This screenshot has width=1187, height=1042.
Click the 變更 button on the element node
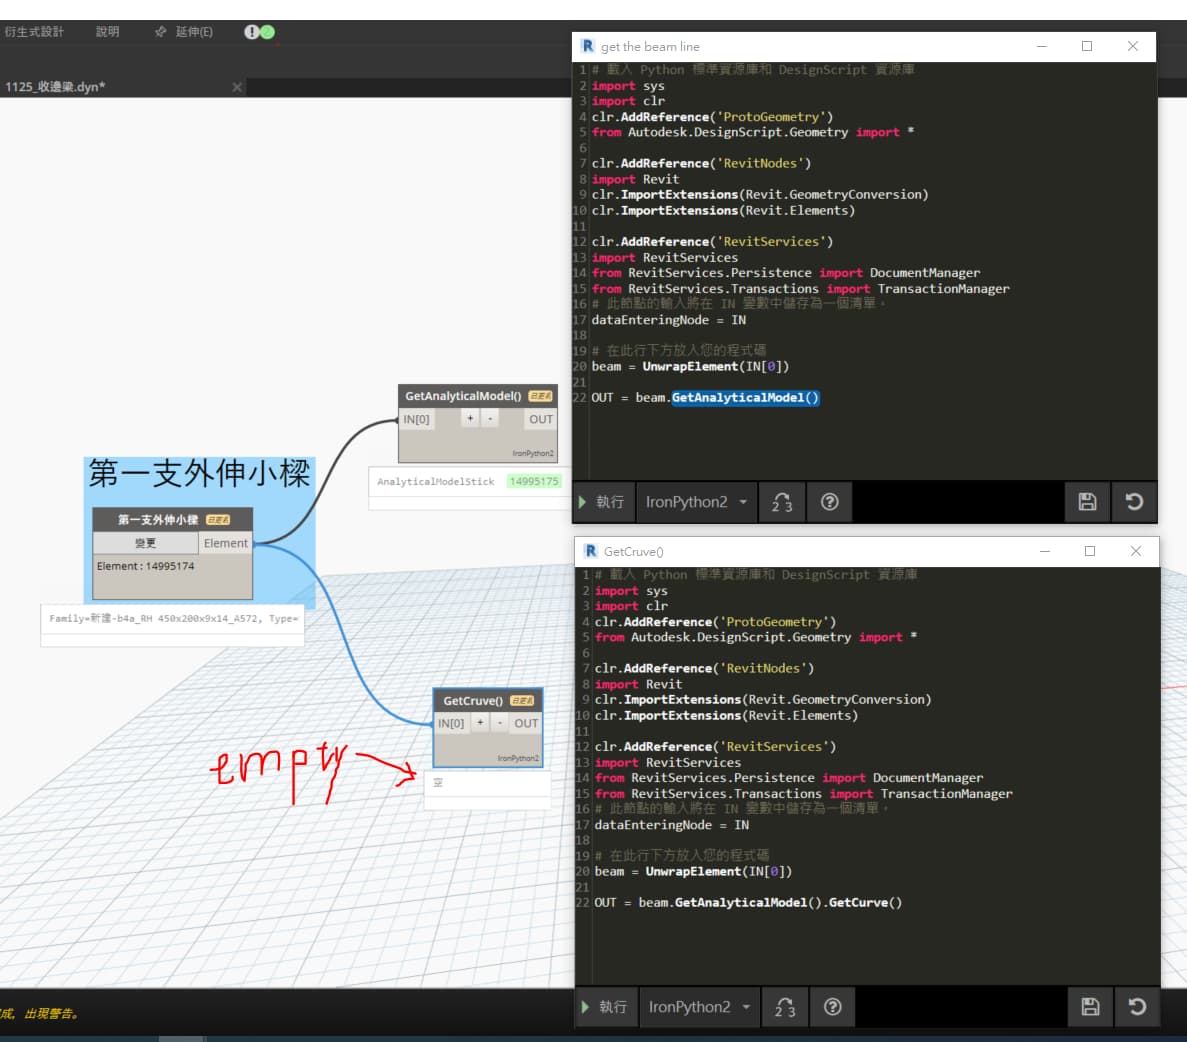145,543
